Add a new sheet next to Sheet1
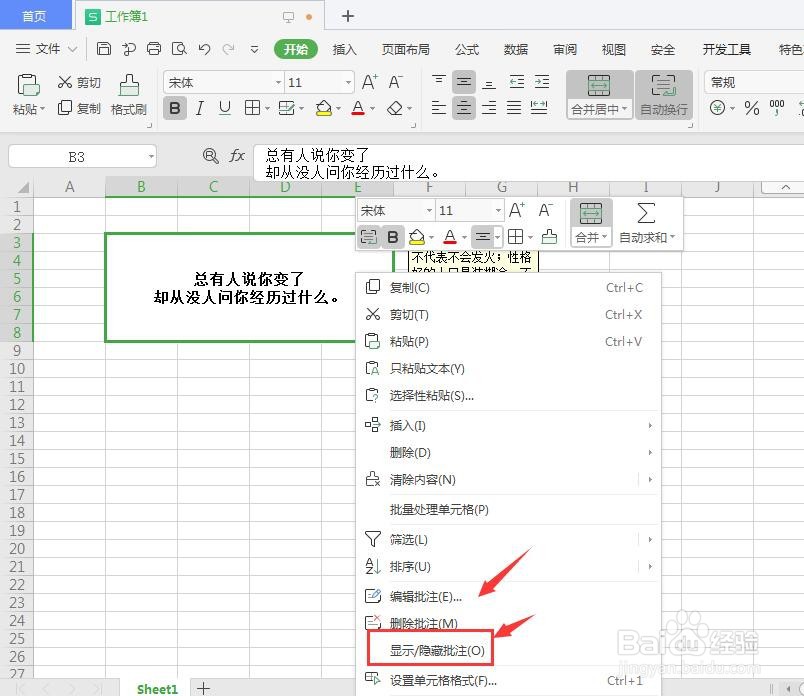The height and width of the screenshot is (696, 804). click(203, 688)
